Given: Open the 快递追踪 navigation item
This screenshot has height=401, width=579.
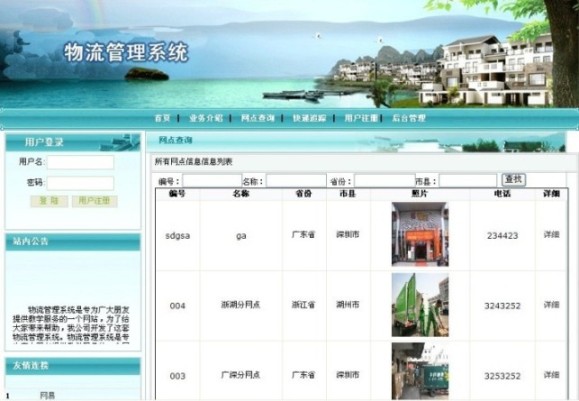Looking at the screenshot, I should point(309,118).
